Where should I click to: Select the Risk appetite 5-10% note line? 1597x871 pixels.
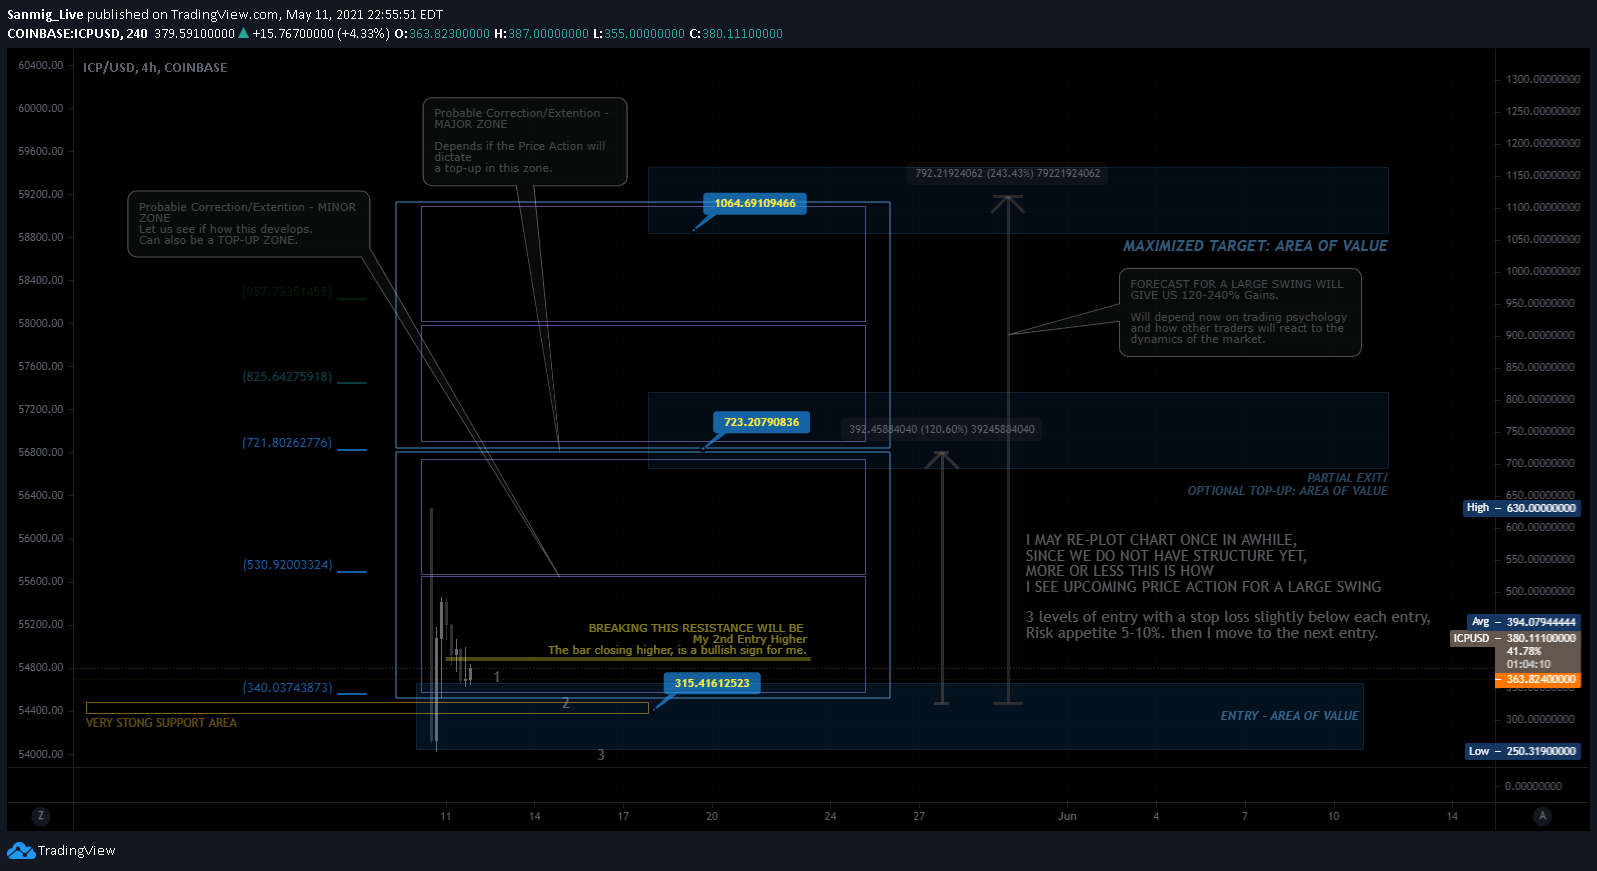click(x=1202, y=633)
